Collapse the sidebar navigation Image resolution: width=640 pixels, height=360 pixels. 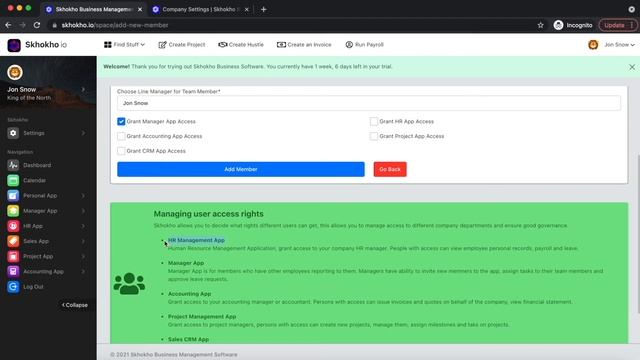pos(75,305)
